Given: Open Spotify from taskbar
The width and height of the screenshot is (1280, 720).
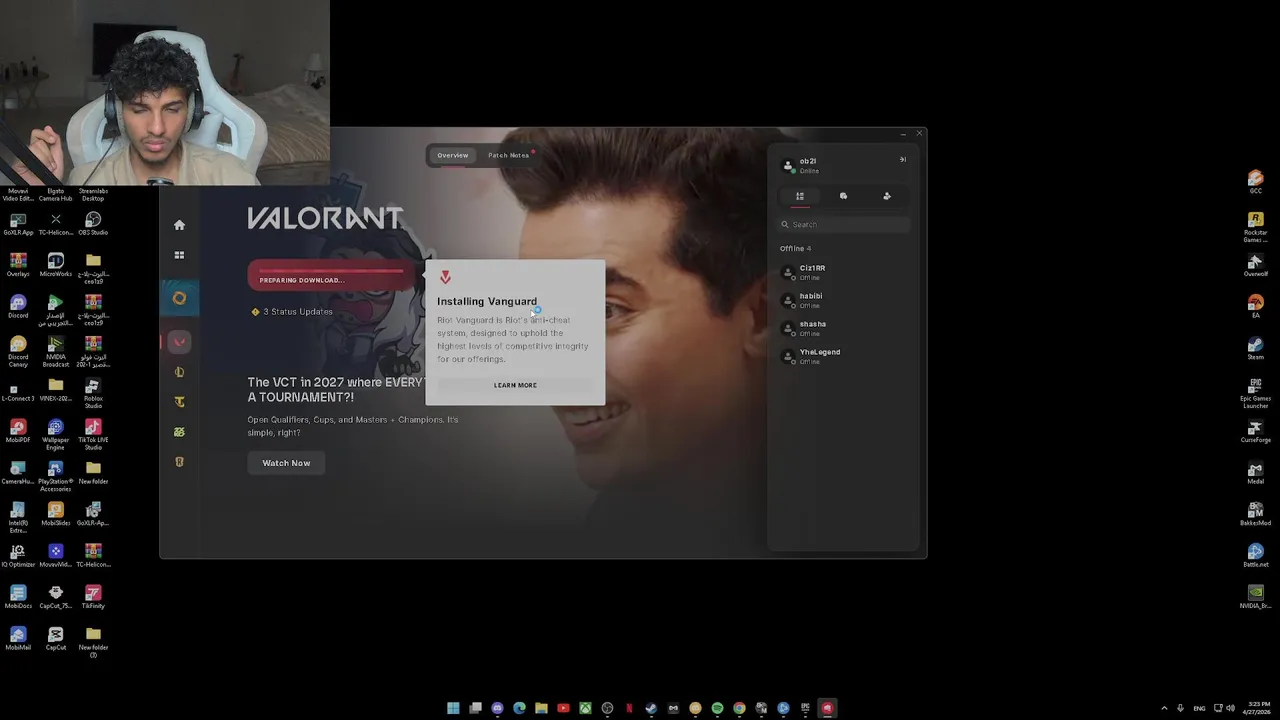Looking at the screenshot, I should coord(717,708).
